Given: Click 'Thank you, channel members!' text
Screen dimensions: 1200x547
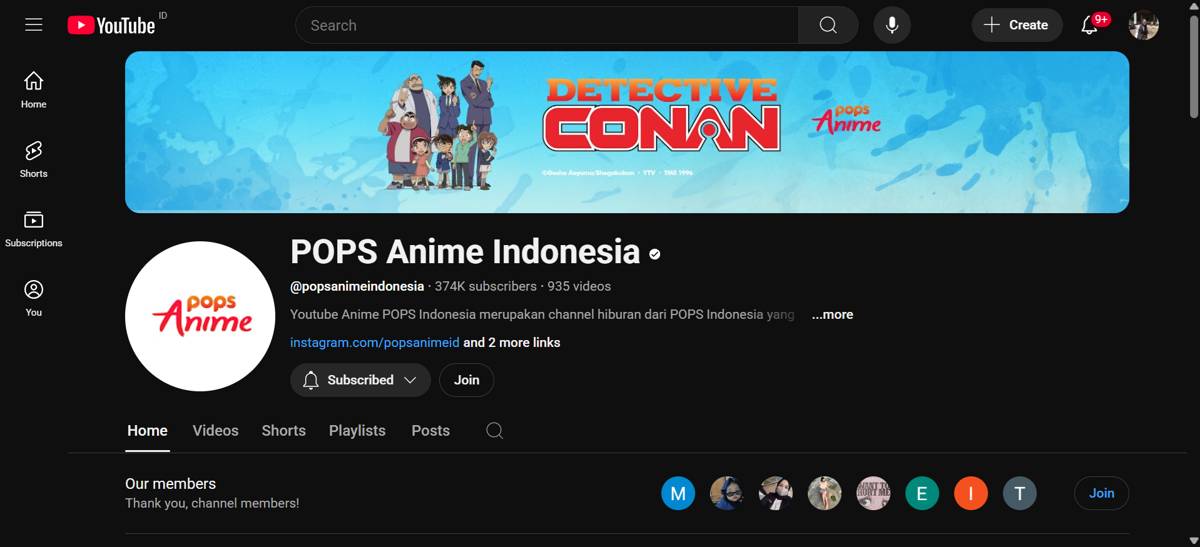Looking at the screenshot, I should pyautogui.click(x=212, y=503).
